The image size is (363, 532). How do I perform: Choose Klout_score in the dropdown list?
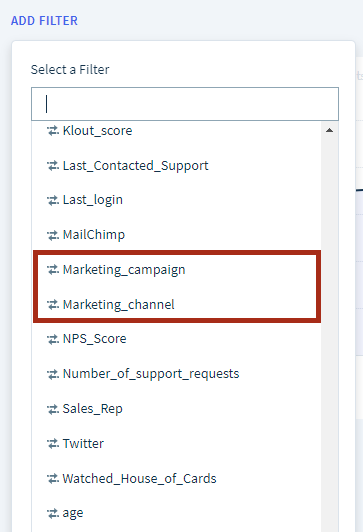176,131
